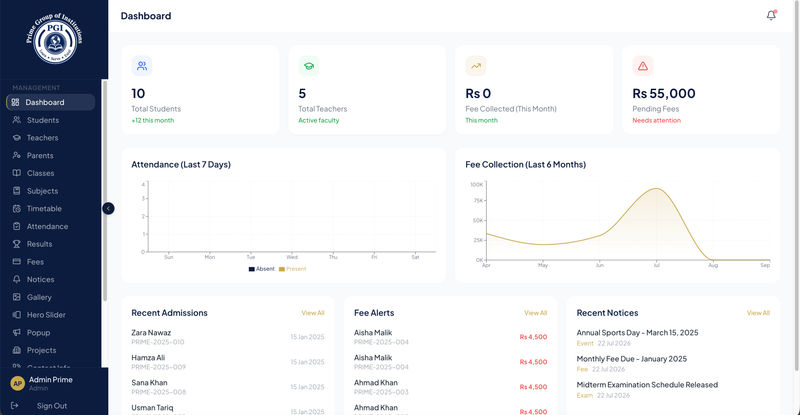Click the Notices bell icon in the sidebar
800x415 pixels.
[x=17, y=279]
